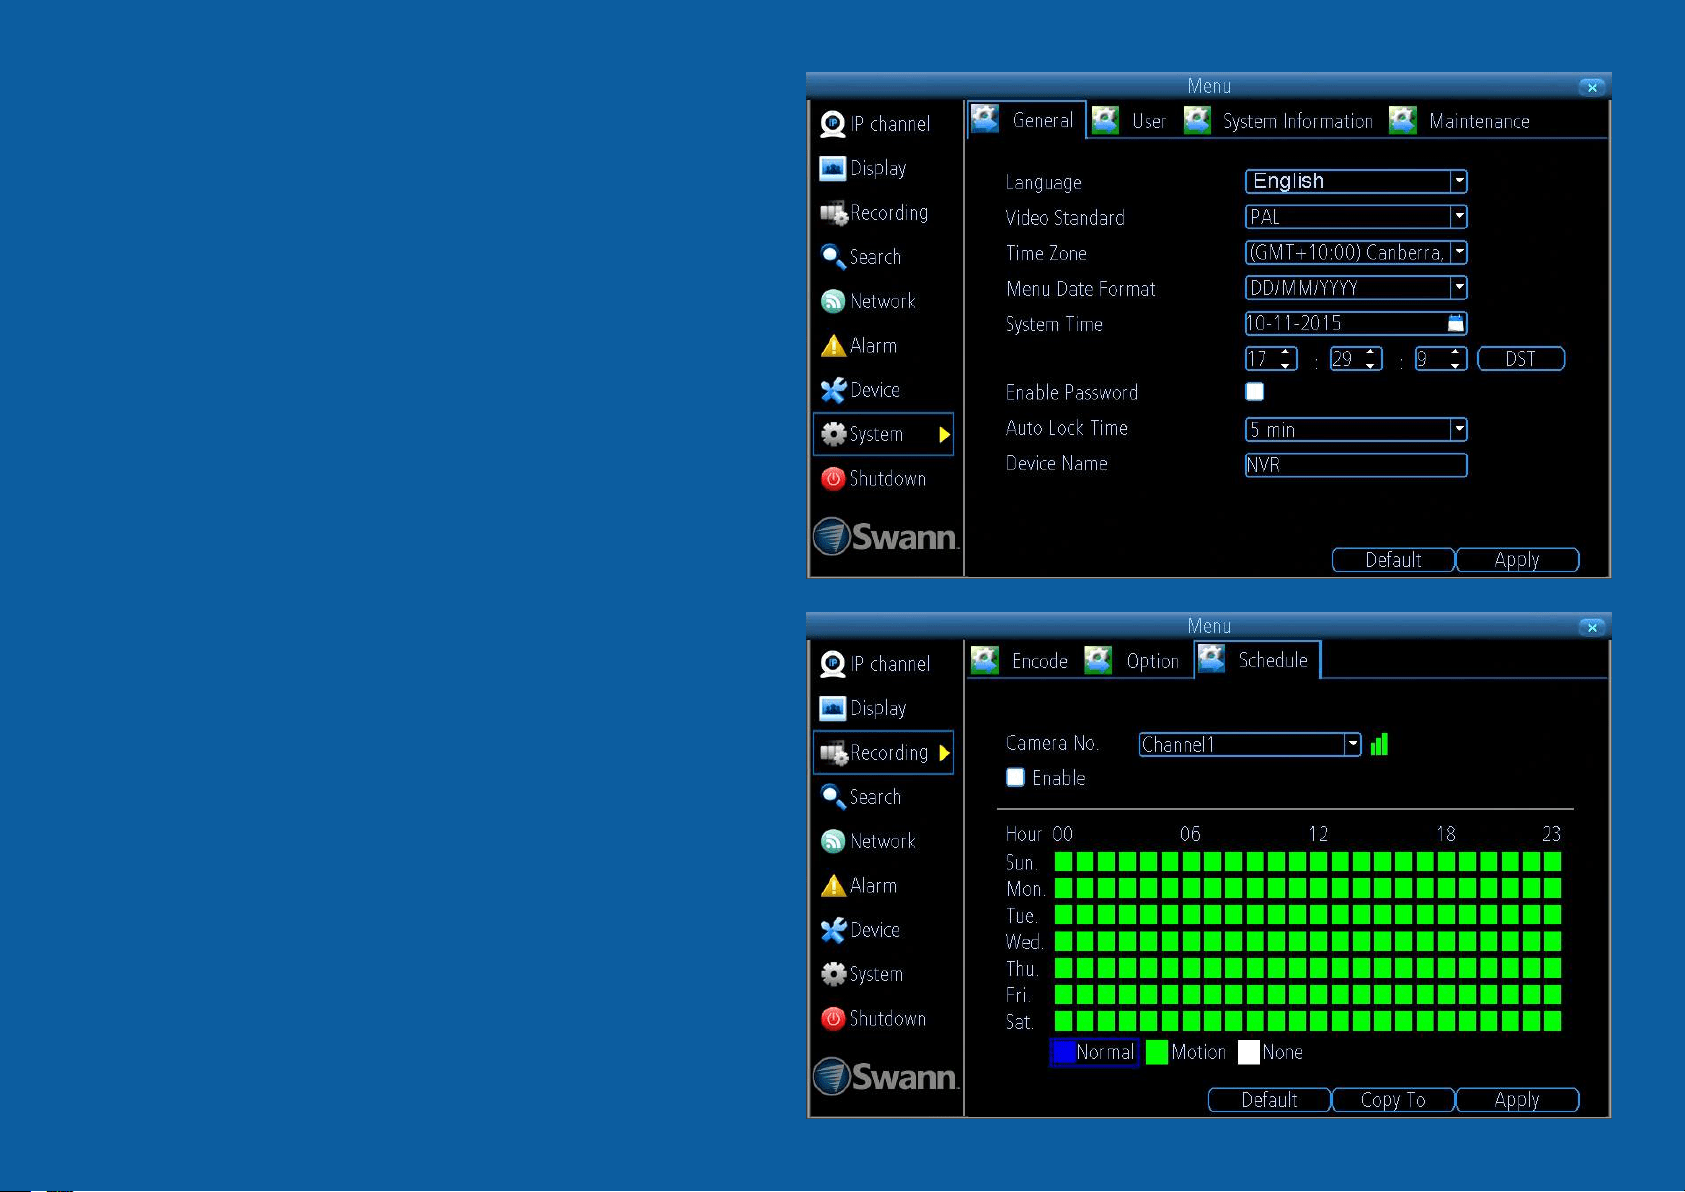1685x1192 pixels.
Task: Click green signal bars icon beside Channel1
Action: [1379, 744]
